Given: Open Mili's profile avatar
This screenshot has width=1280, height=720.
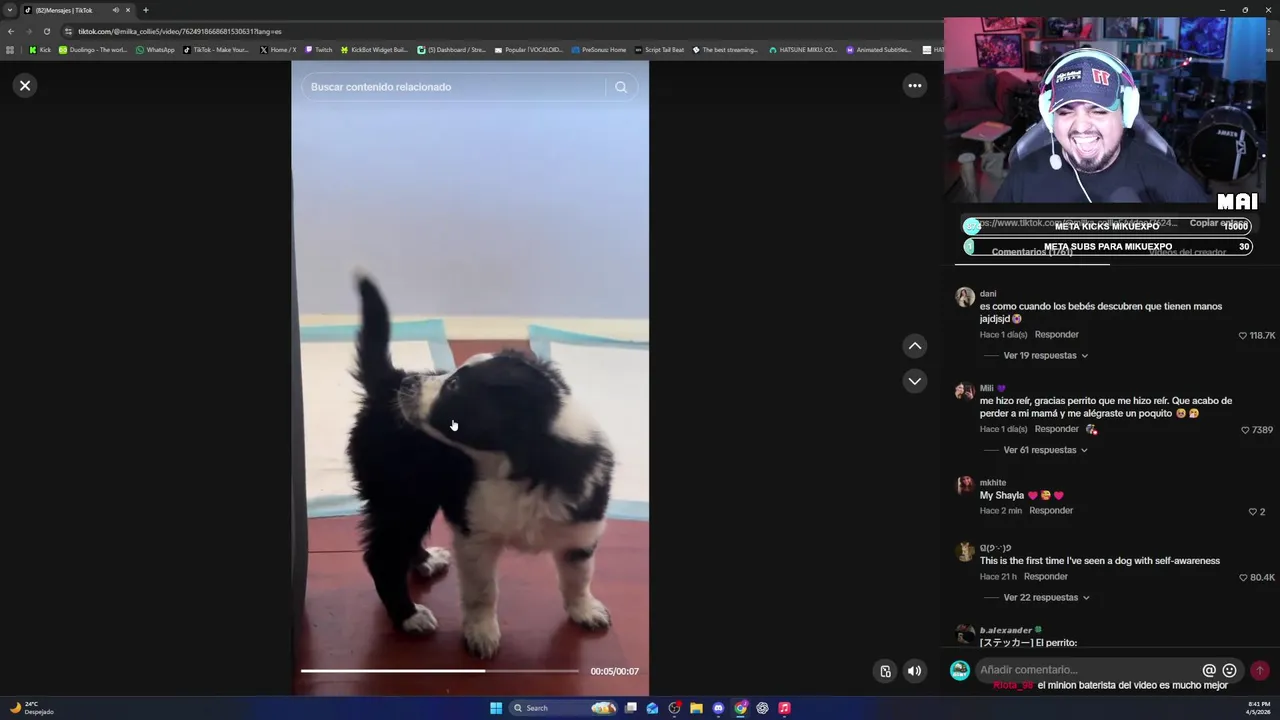Looking at the screenshot, I should click(965, 391).
